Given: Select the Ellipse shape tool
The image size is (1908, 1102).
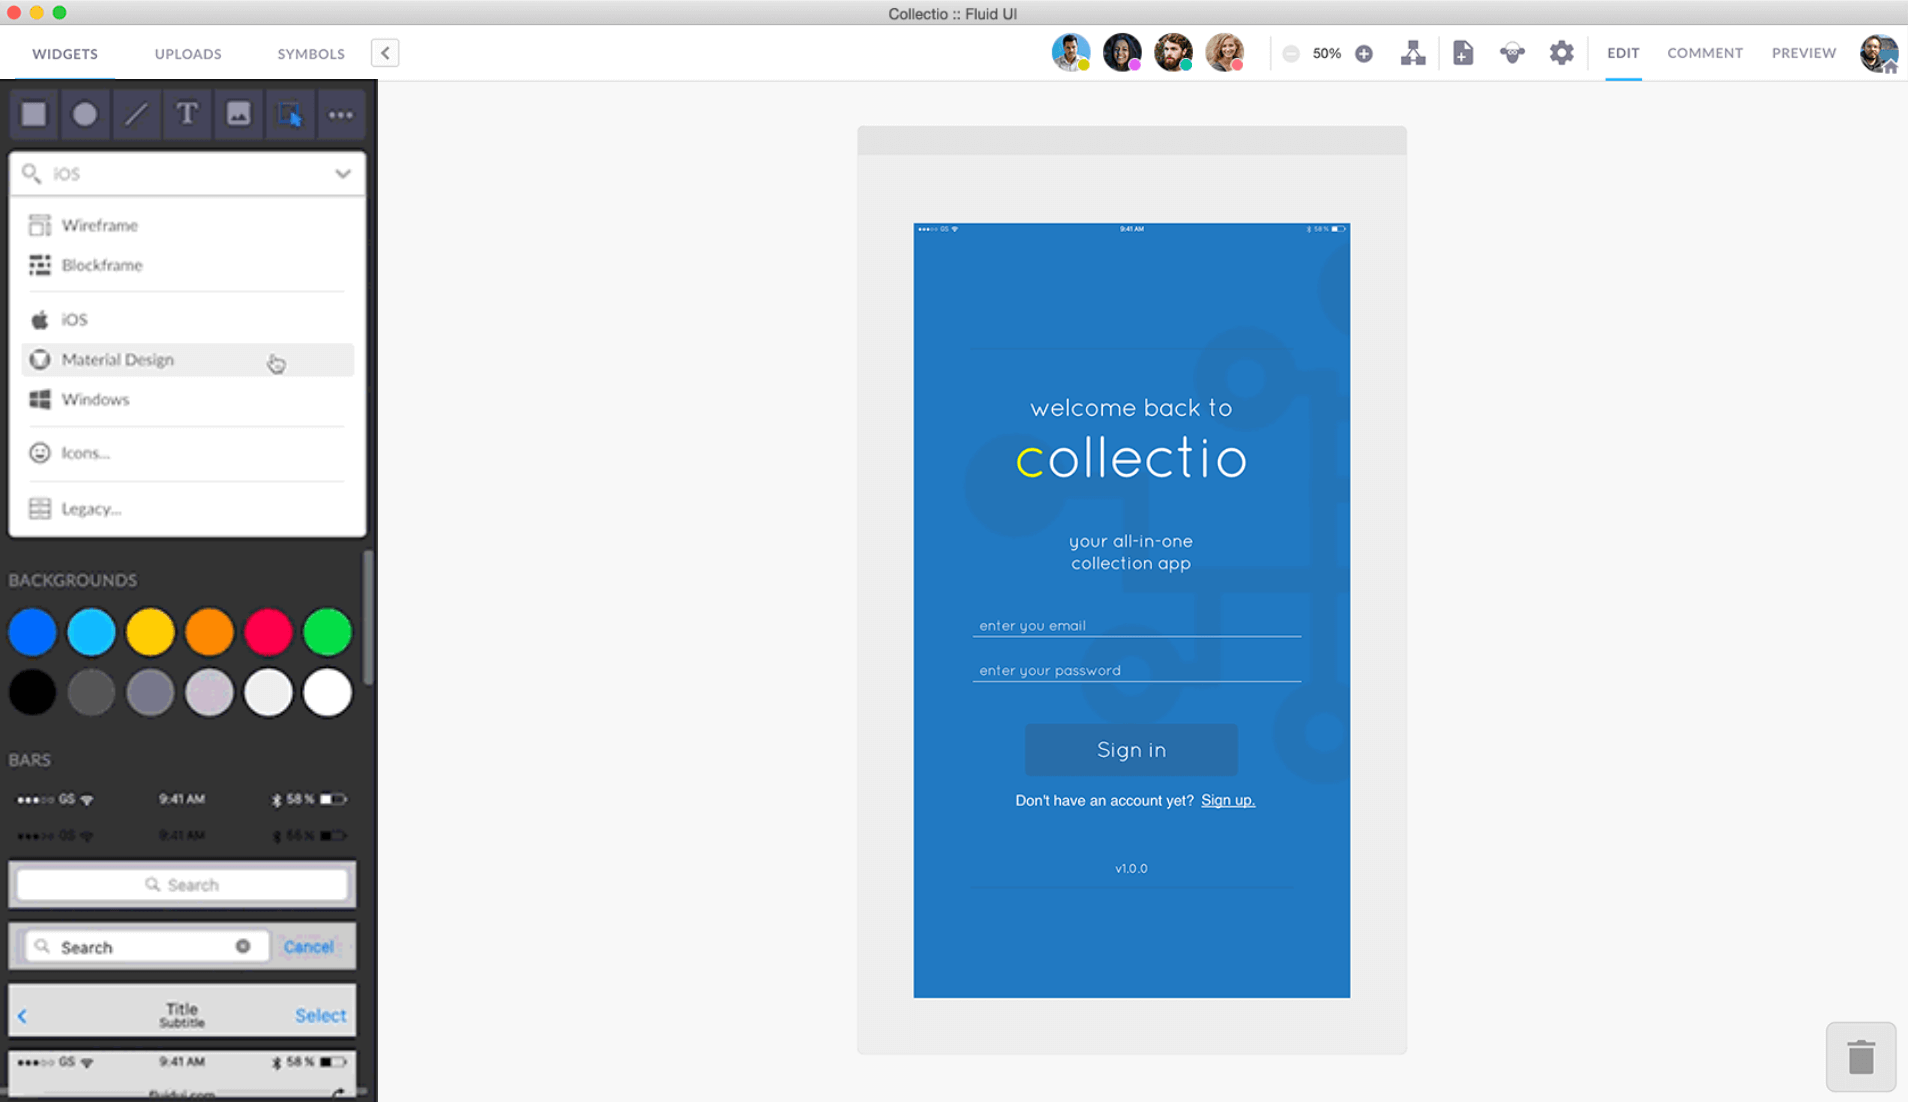Looking at the screenshot, I should point(85,114).
